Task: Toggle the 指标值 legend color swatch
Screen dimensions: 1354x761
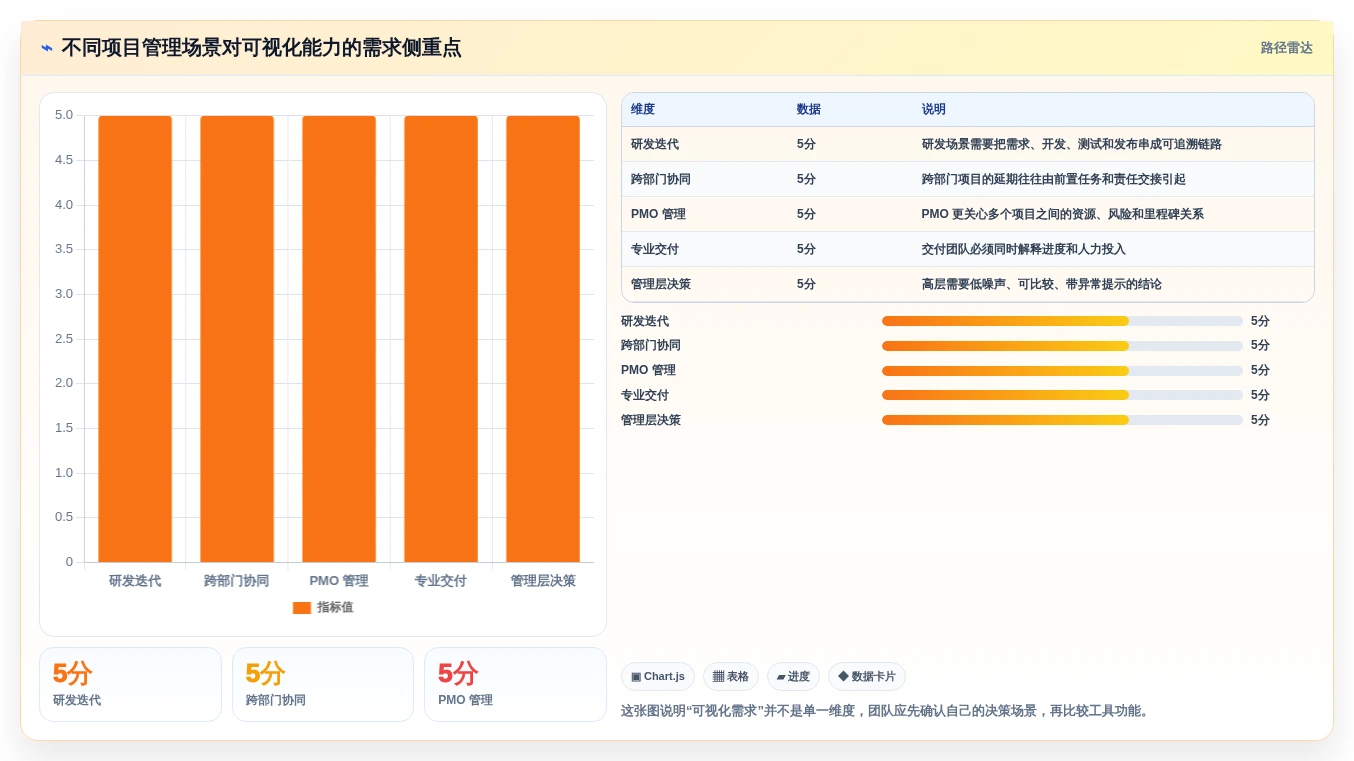Action: [302, 608]
